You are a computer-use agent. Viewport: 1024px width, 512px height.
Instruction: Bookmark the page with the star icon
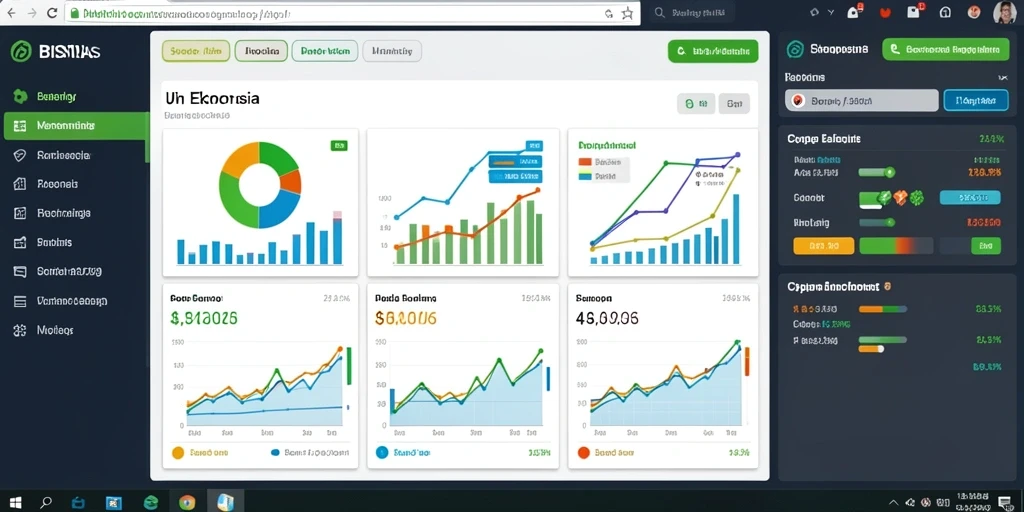628,13
